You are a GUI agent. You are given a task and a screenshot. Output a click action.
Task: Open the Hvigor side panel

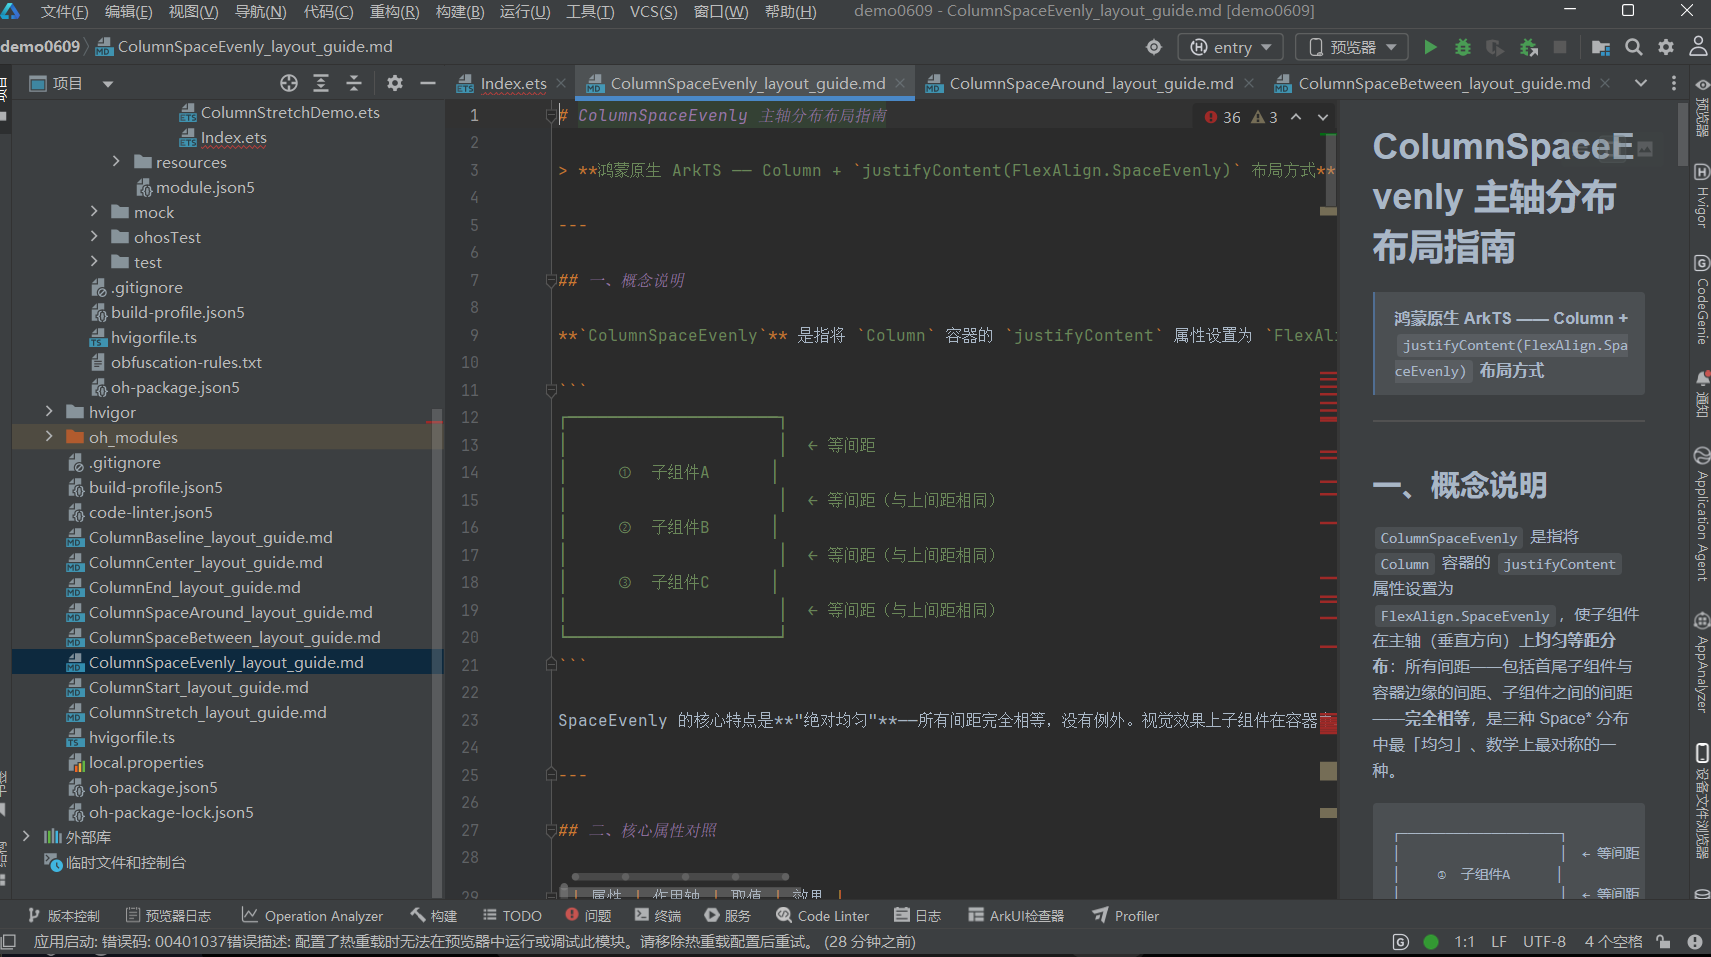(1701, 197)
